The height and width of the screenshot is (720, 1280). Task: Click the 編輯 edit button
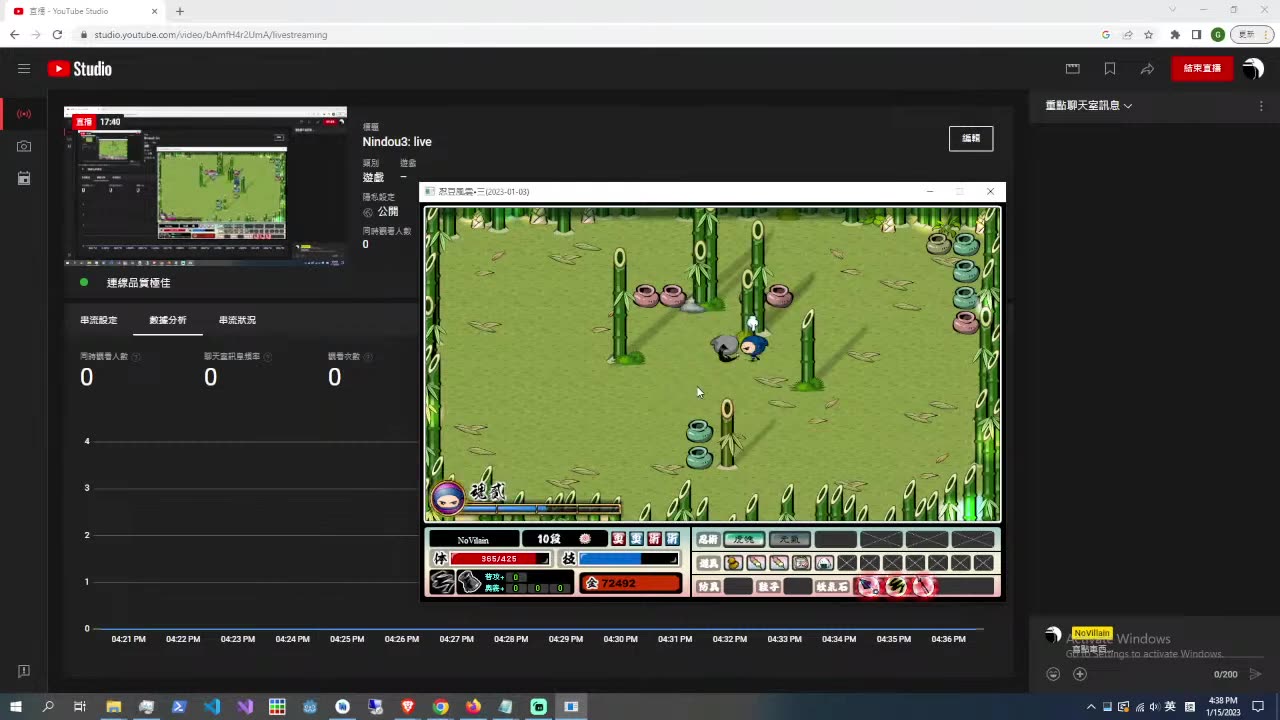pos(971,138)
